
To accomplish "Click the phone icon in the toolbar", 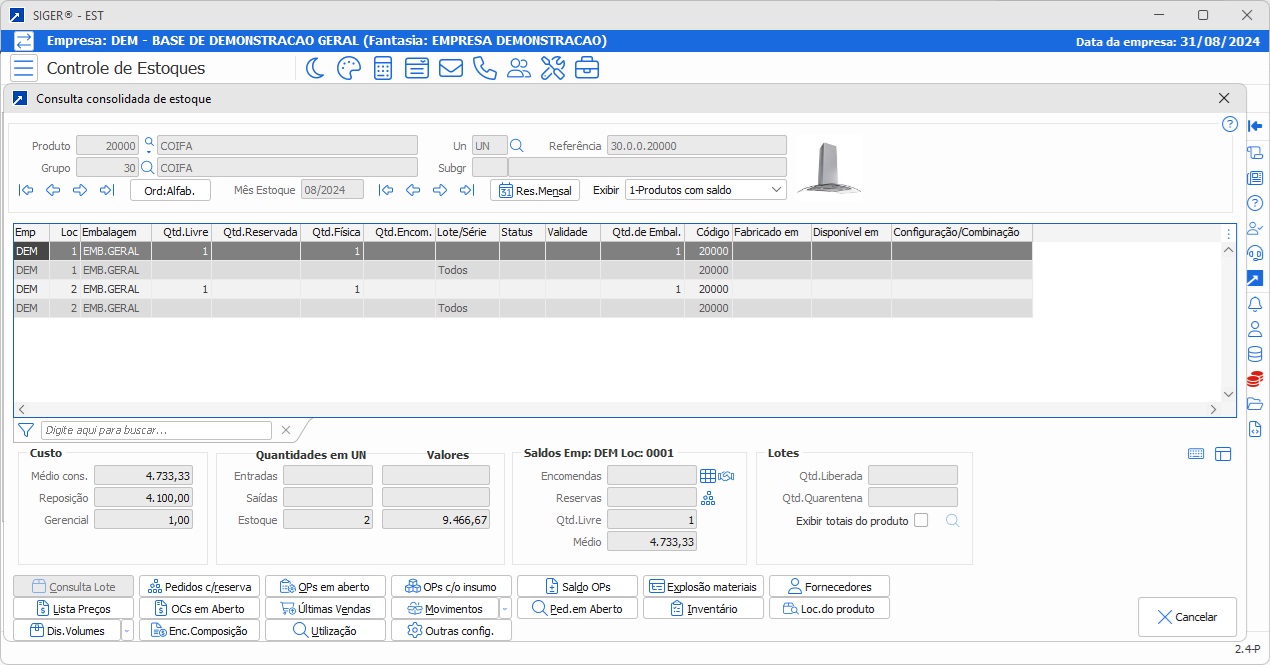I will pos(484,68).
